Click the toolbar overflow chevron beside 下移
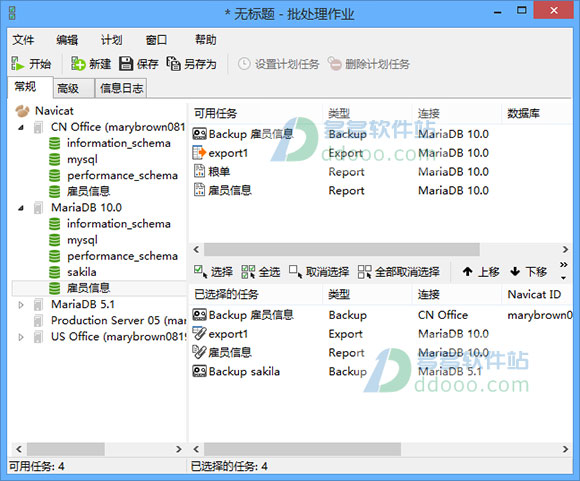The height and width of the screenshot is (481, 580). 563,265
